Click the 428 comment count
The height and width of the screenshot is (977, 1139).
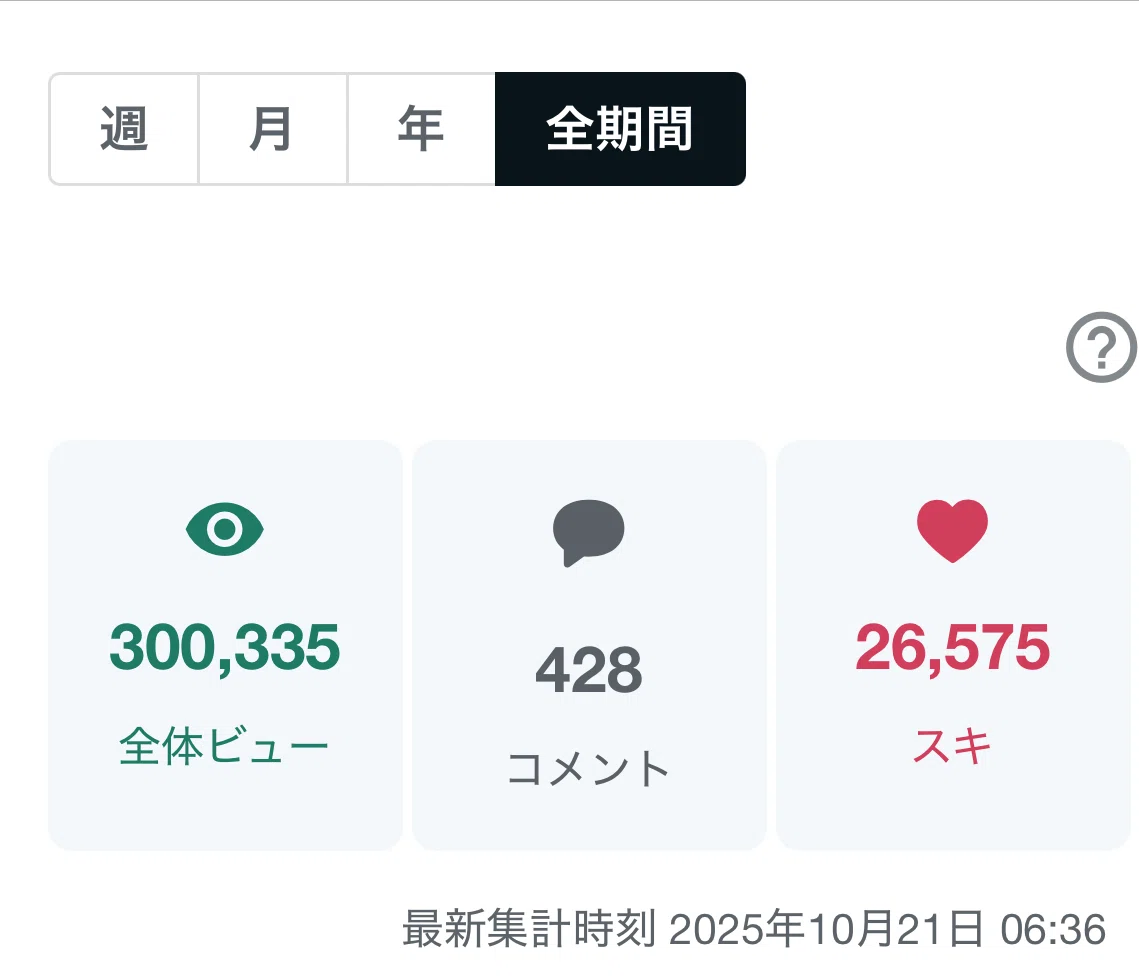[589, 670]
